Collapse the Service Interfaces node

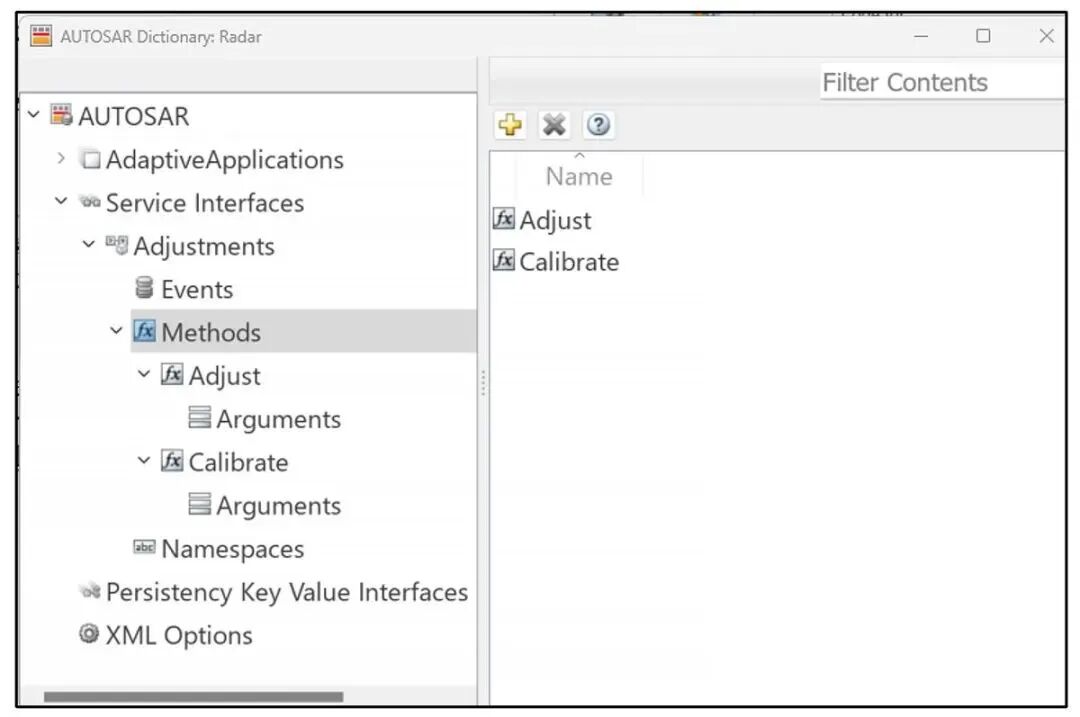pyautogui.click(x=61, y=201)
